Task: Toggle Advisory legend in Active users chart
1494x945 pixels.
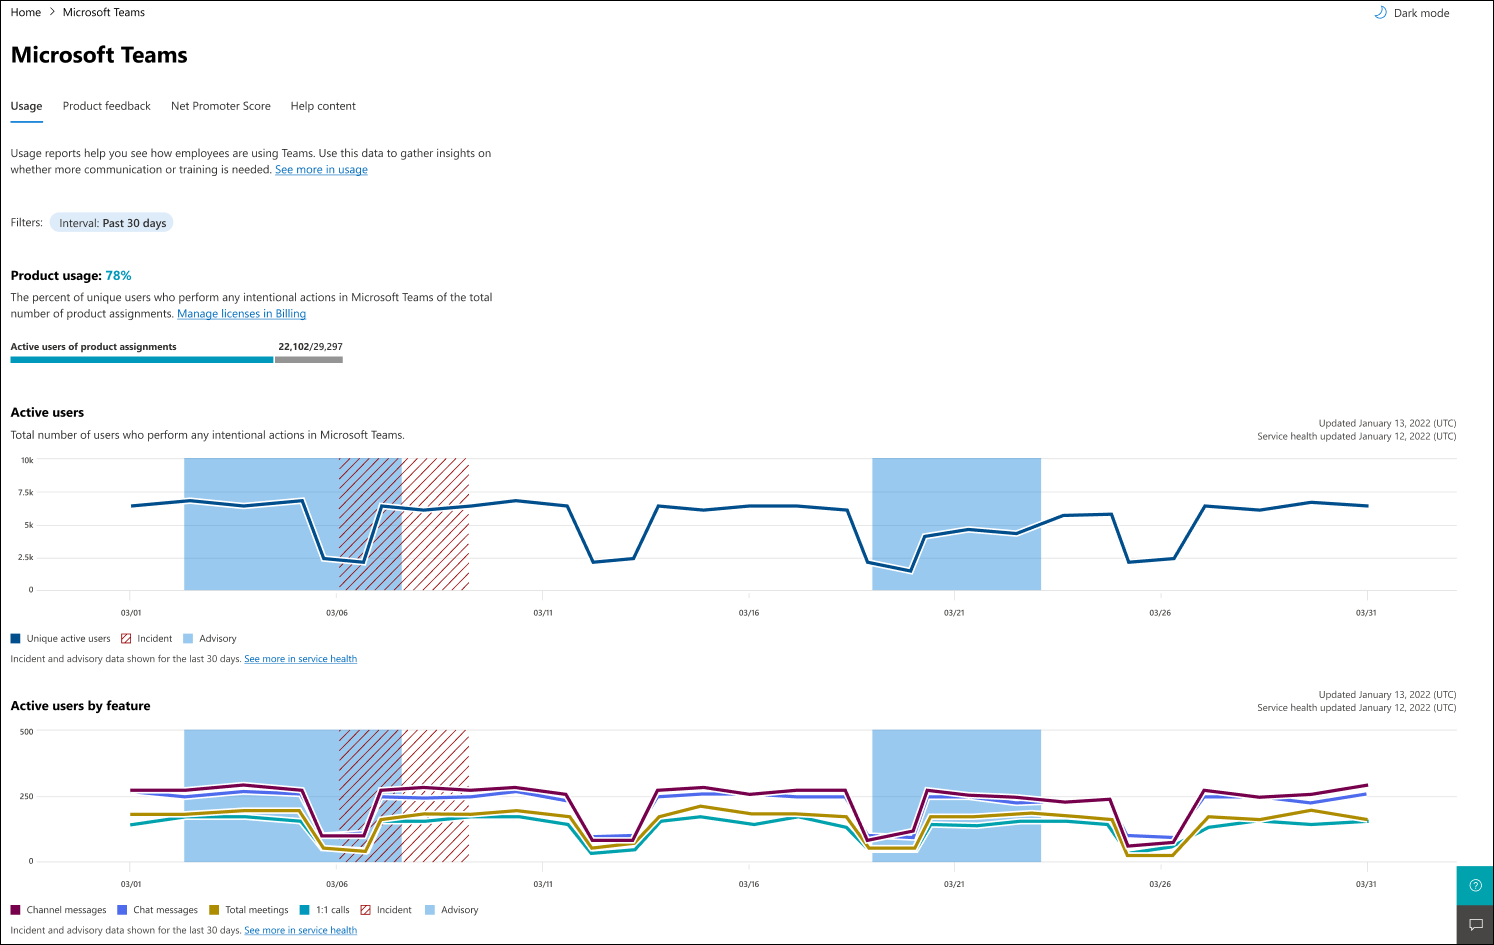Action: (210, 639)
